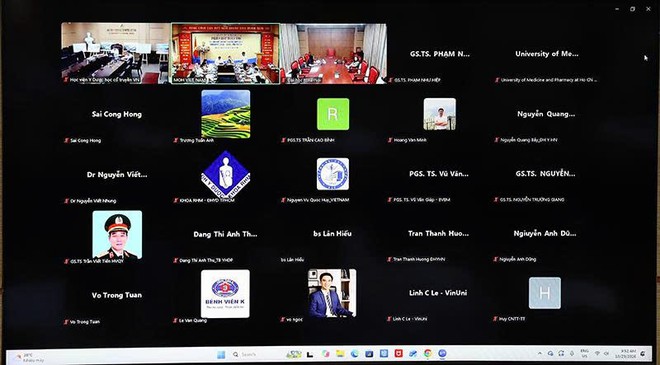This screenshot has width=660, height=365.
Task: Click the muted mic icon beside Vo Trong Tuan label
Action: 67,322
